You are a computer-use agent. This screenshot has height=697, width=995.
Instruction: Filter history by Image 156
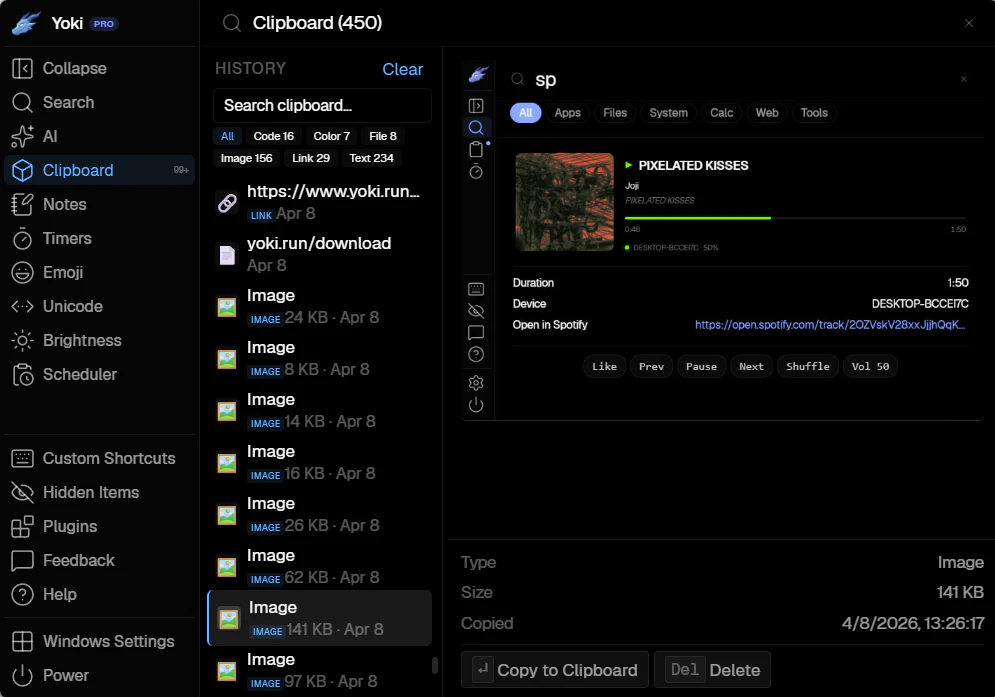246,158
